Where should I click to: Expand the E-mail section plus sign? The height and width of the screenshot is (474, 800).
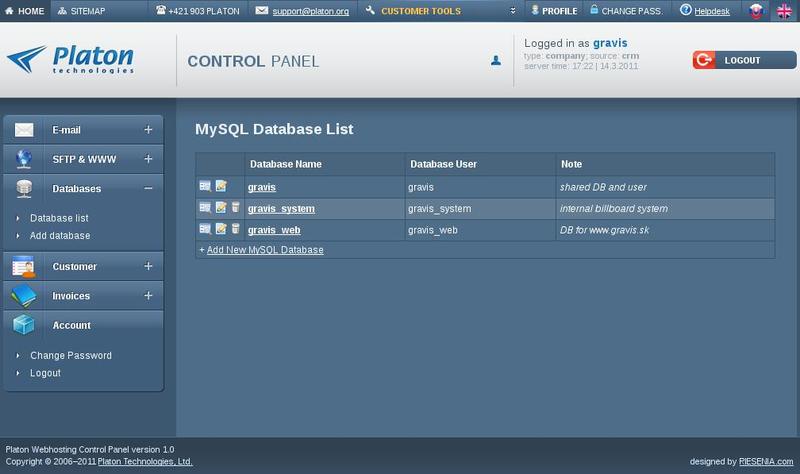[x=148, y=130]
